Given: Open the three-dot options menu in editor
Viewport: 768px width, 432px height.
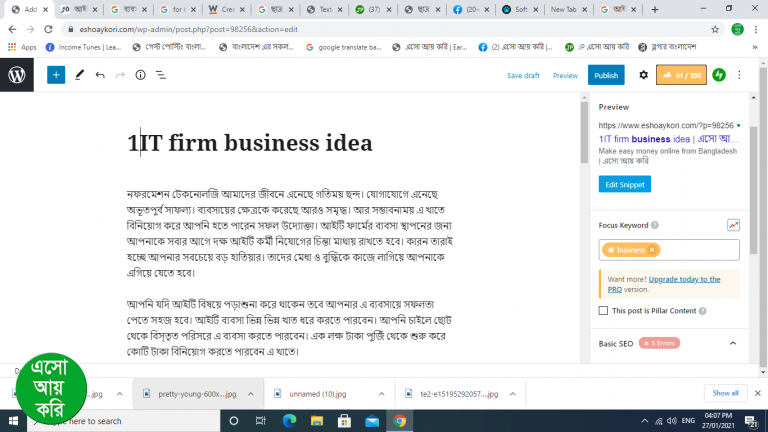Looking at the screenshot, I should point(740,75).
